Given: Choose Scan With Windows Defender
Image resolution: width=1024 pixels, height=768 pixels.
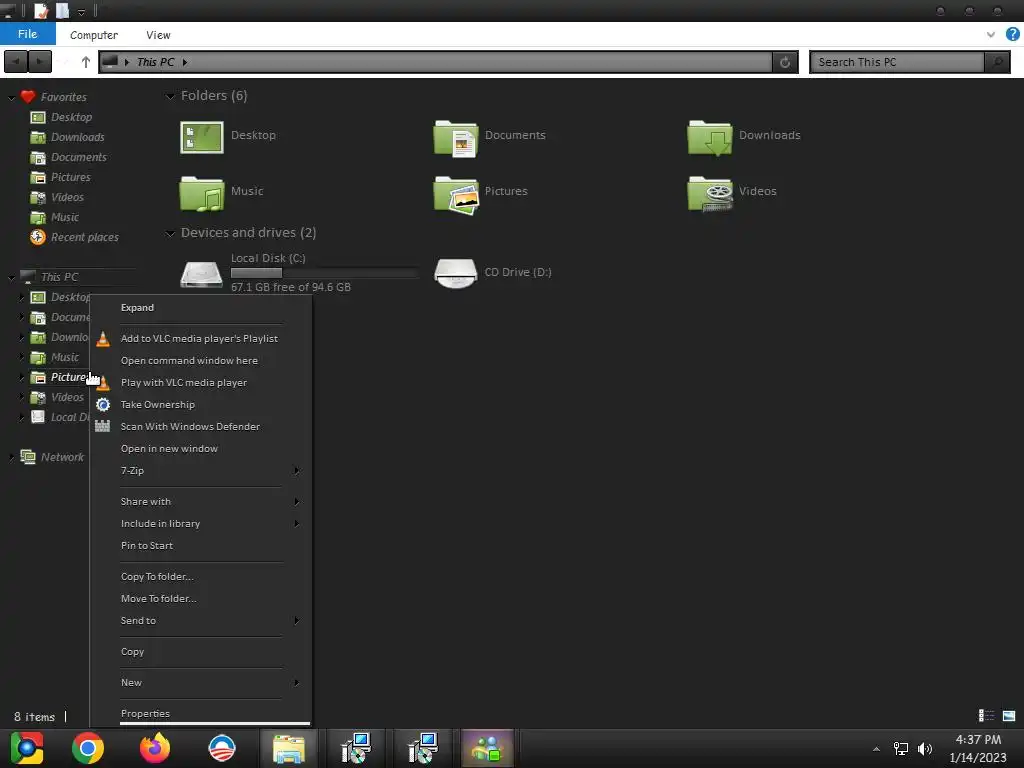Looking at the screenshot, I should [200, 426].
